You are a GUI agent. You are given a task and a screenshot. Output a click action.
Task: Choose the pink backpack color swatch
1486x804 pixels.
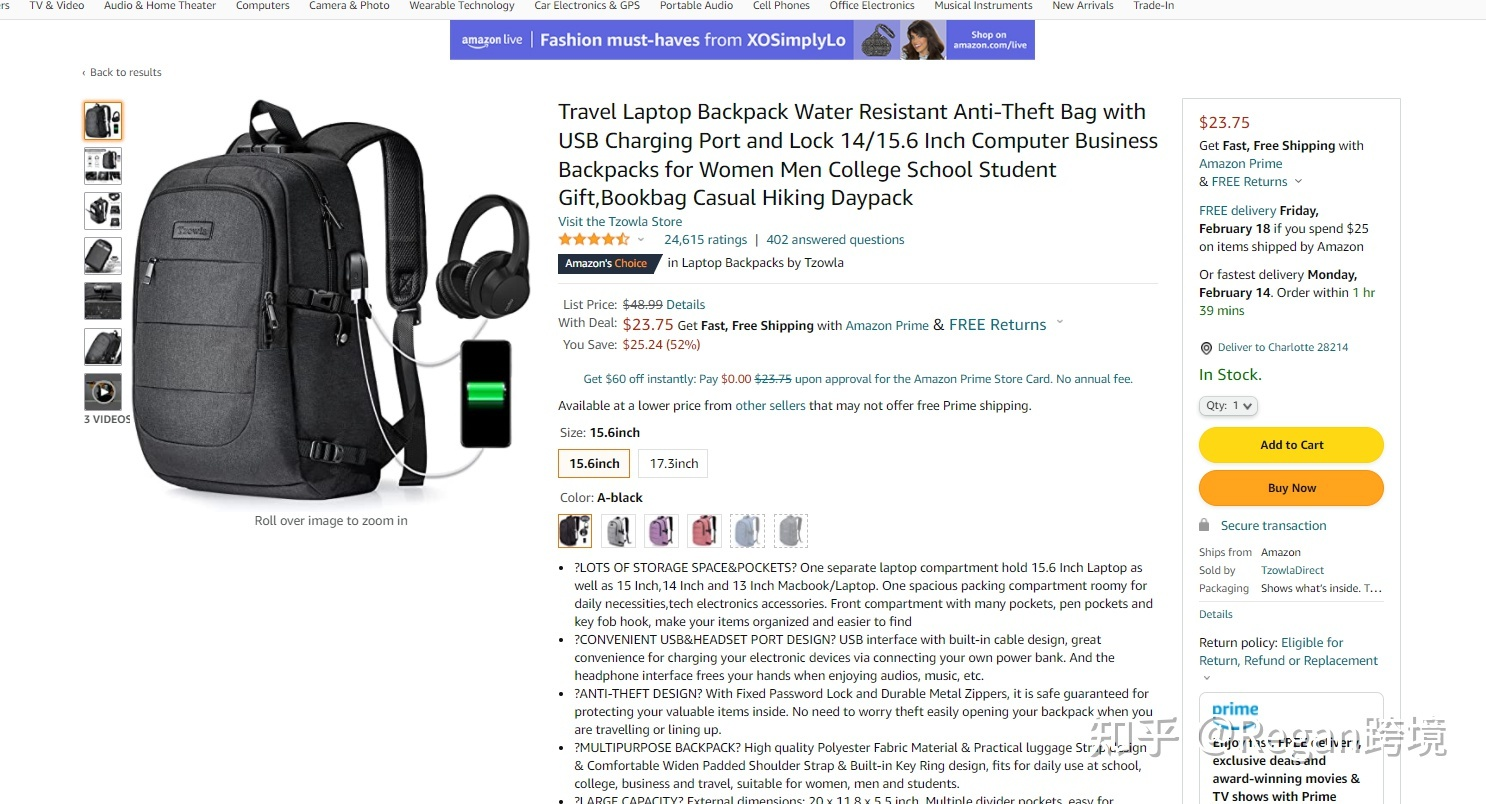point(704,531)
